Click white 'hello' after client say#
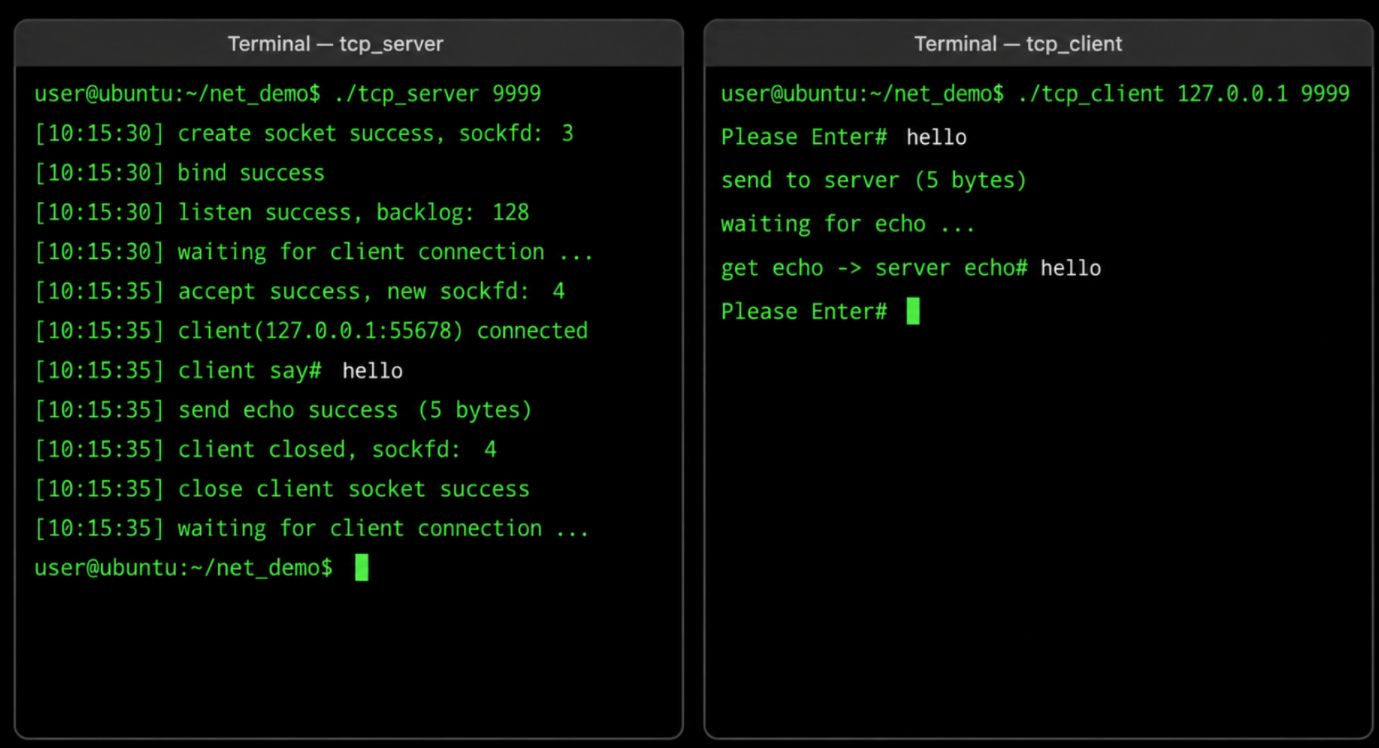The width and height of the screenshot is (1379, 748). (x=372, y=371)
